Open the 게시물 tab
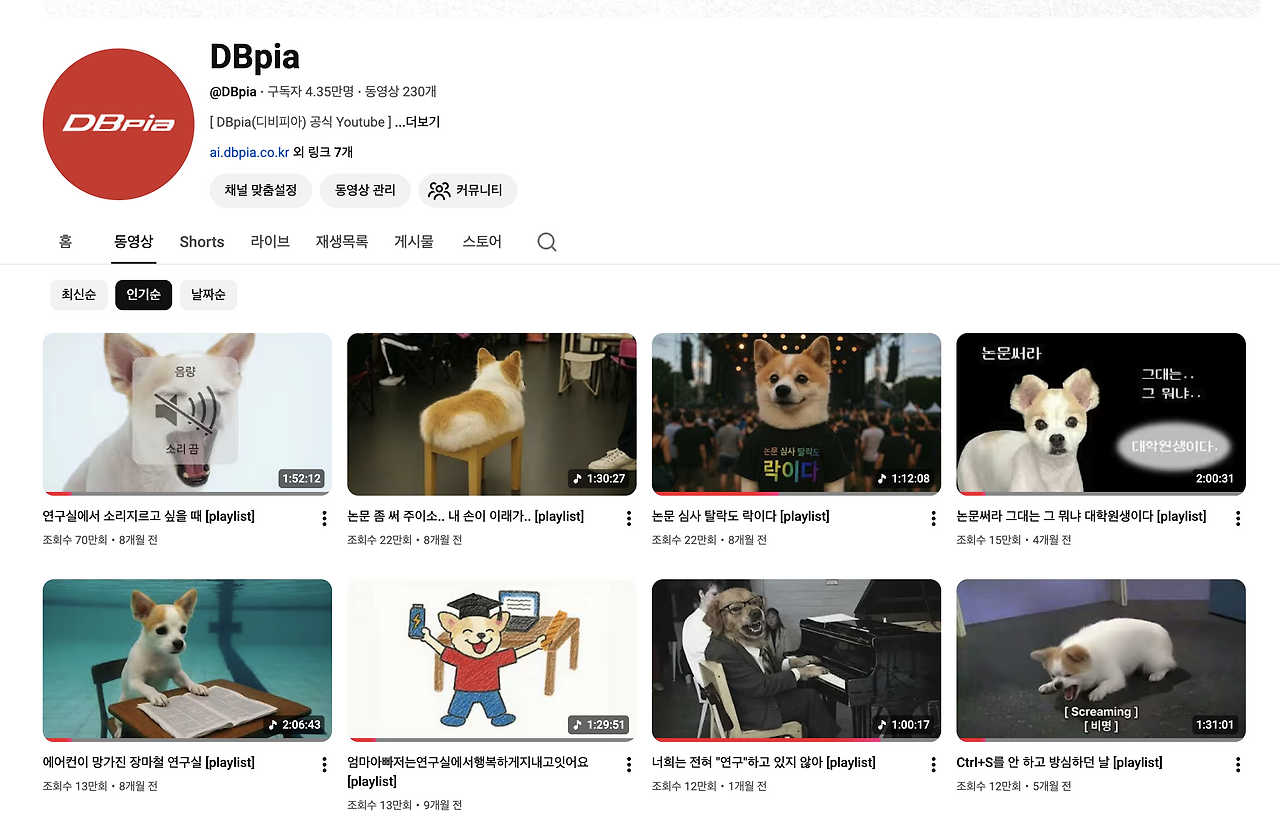This screenshot has height=833, width=1280. tap(414, 242)
